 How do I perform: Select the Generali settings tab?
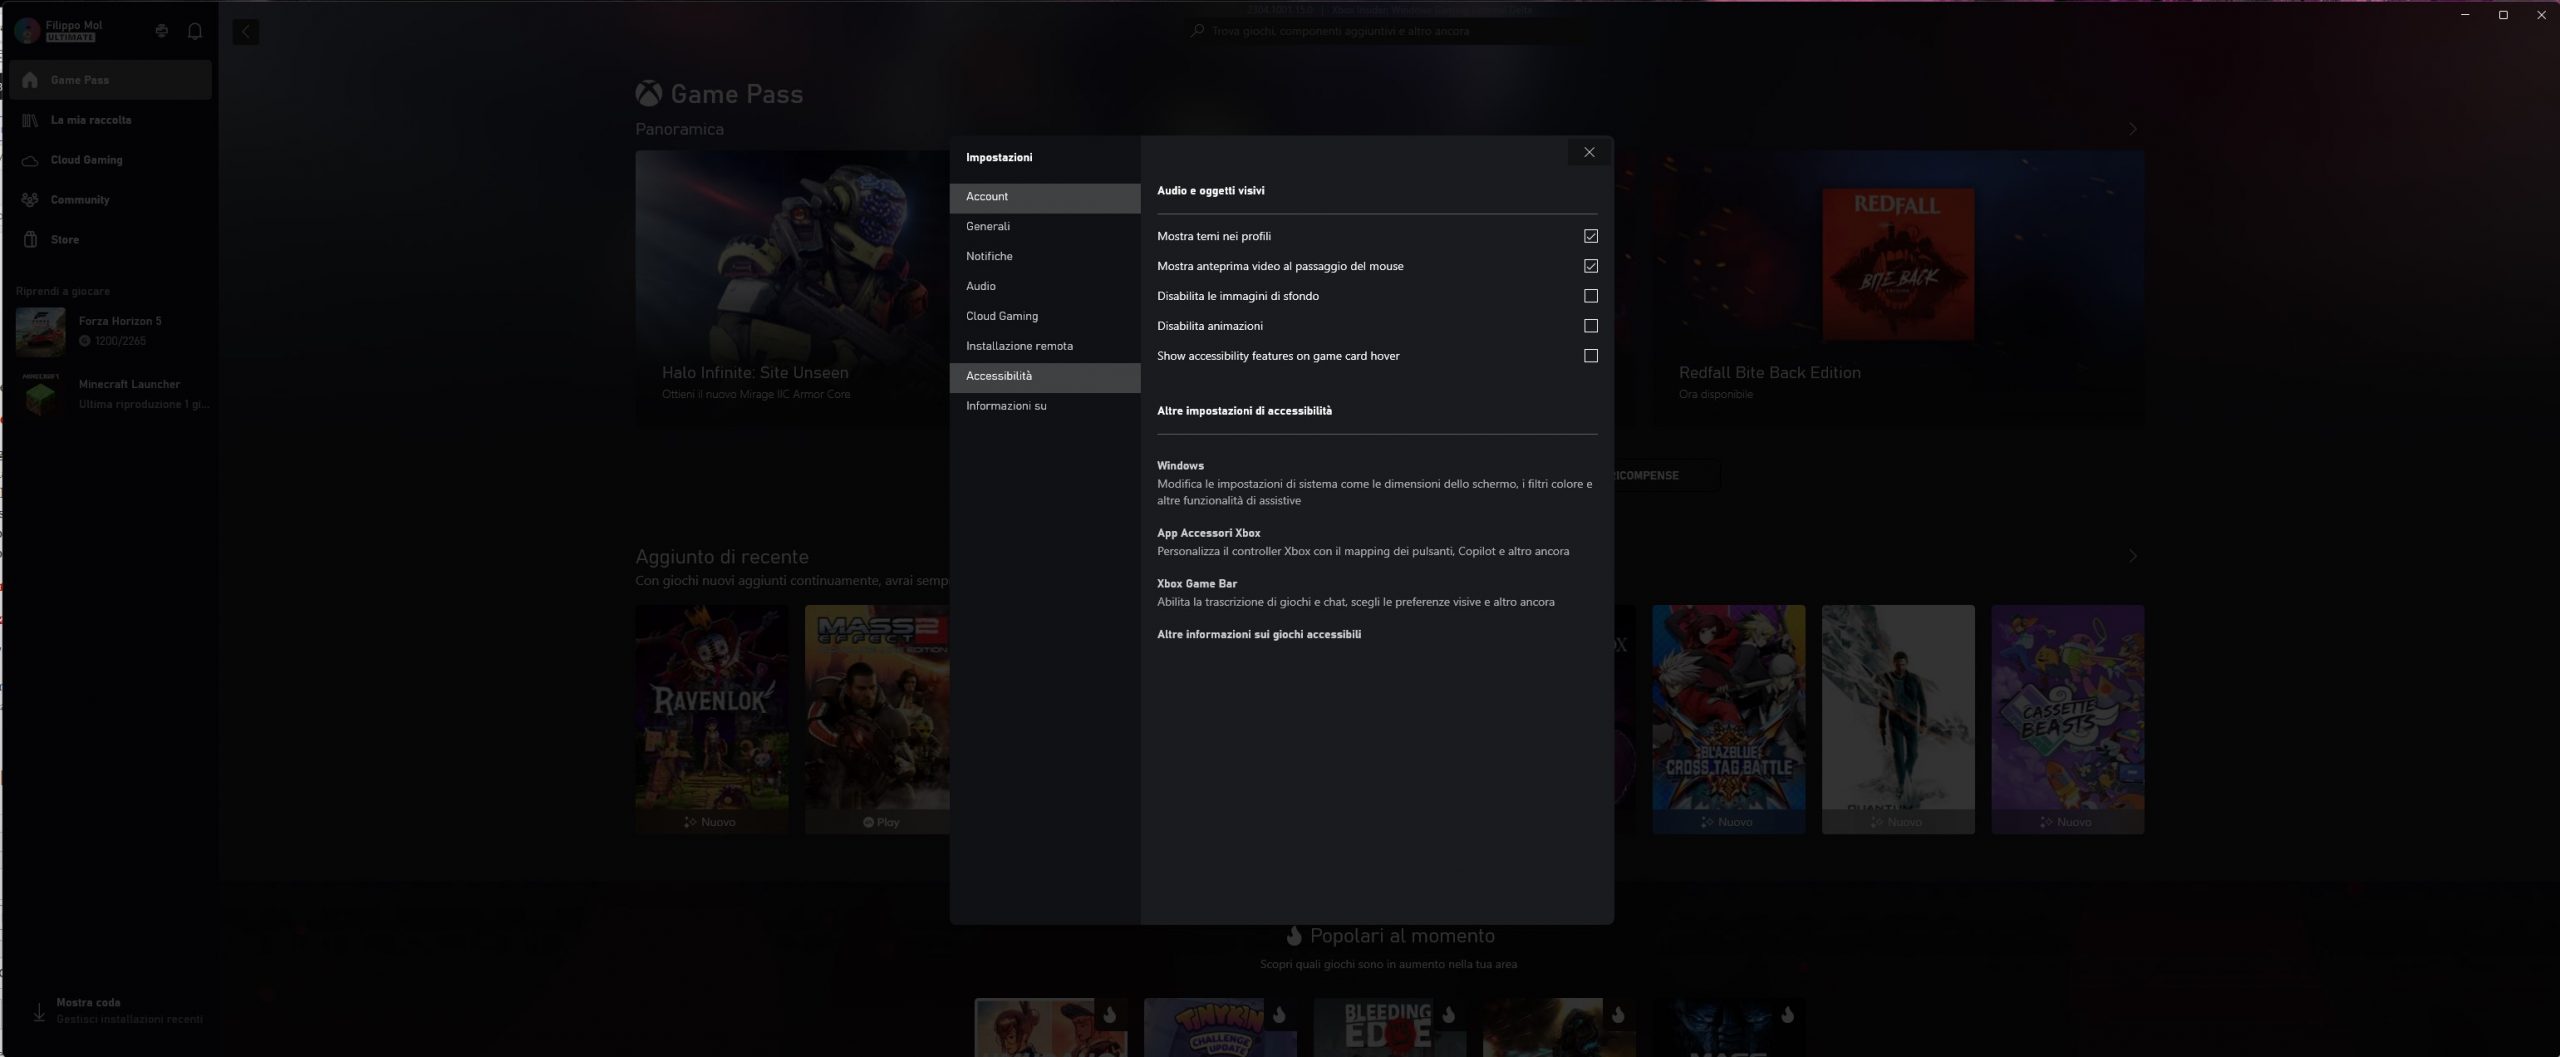tap(1045, 227)
